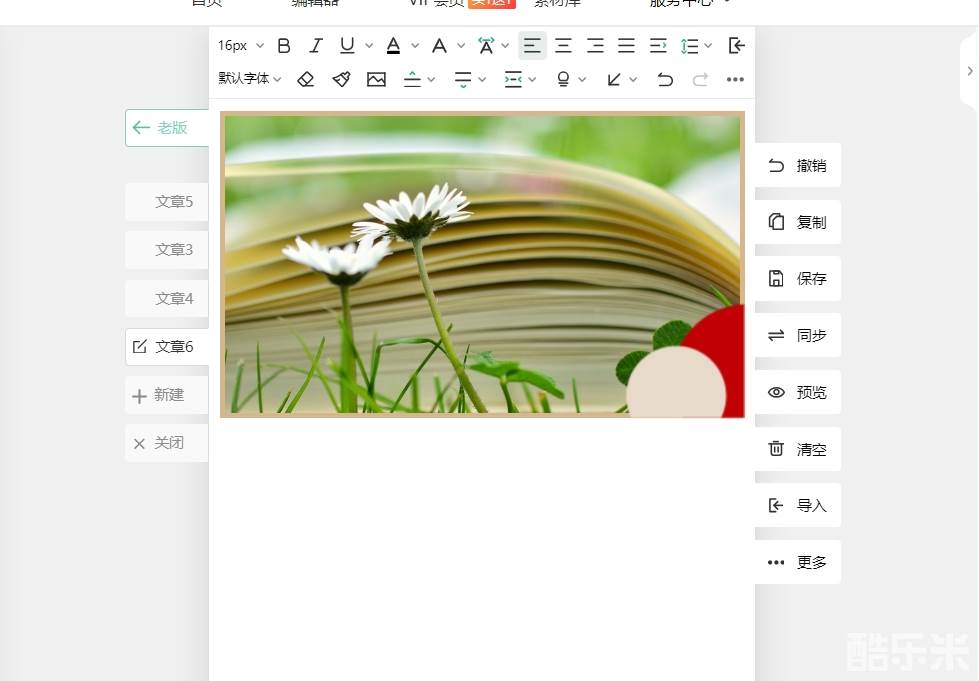Click the lightbulb icon in toolbar
This screenshot has width=979, height=681.
click(x=563, y=79)
